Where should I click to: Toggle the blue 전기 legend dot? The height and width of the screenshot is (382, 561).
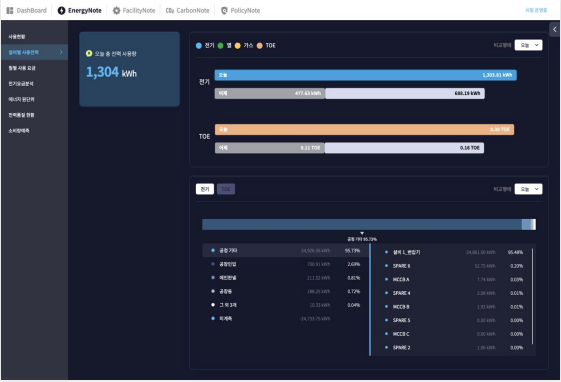199,45
